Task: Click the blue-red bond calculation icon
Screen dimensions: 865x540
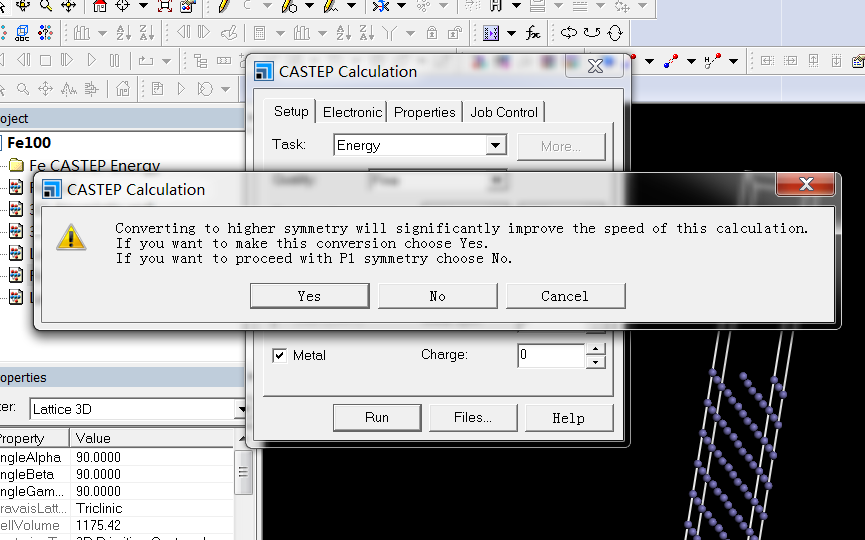Action: click(671, 61)
